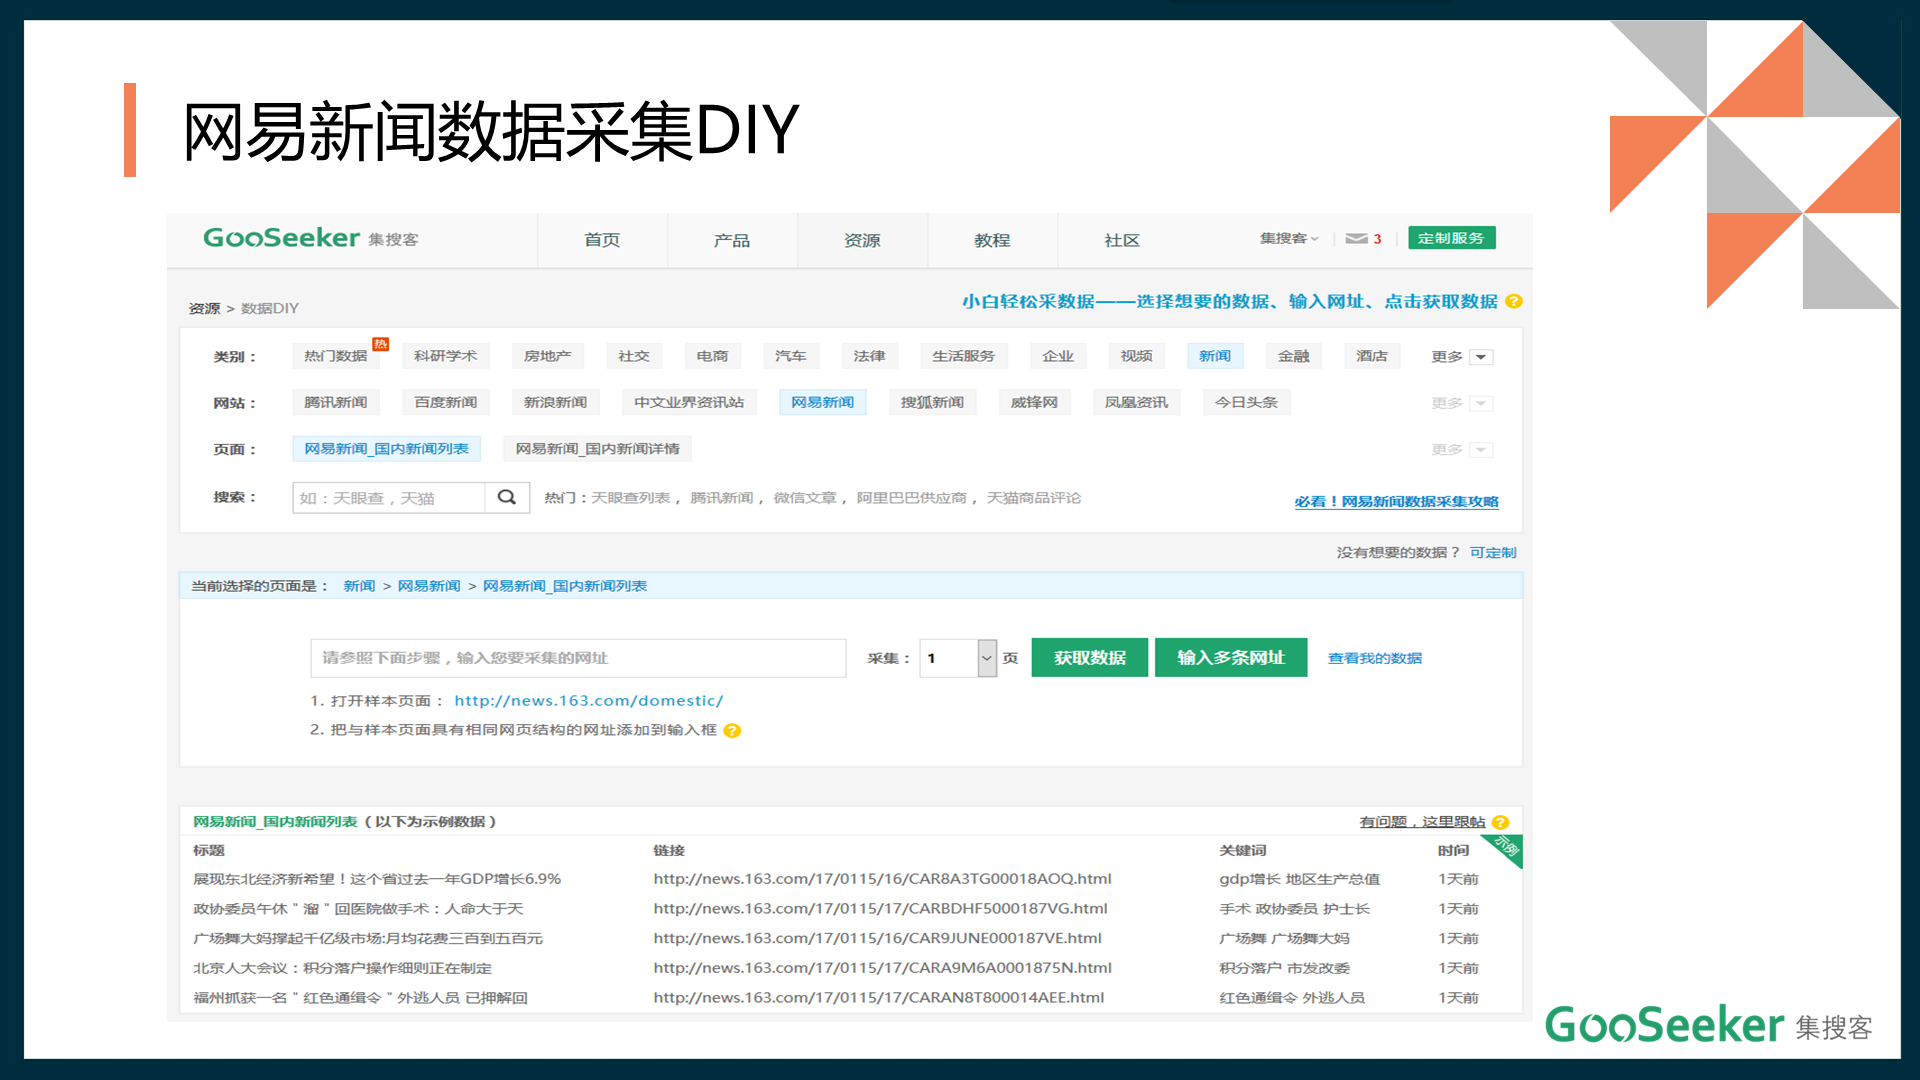The image size is (1920, 1080).
Task: Click title 广场舞大妈撑起千亿级市场
Action: pos(368,939)
